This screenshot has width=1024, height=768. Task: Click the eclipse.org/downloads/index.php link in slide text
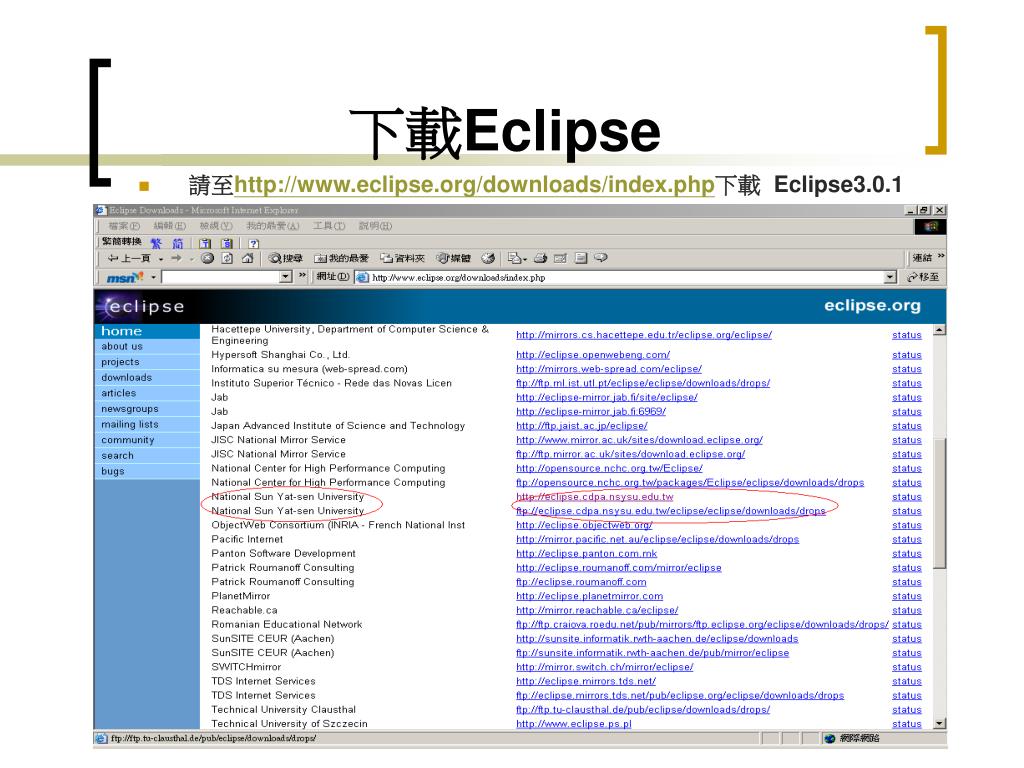pyautogui.click(x=474, y=185)
